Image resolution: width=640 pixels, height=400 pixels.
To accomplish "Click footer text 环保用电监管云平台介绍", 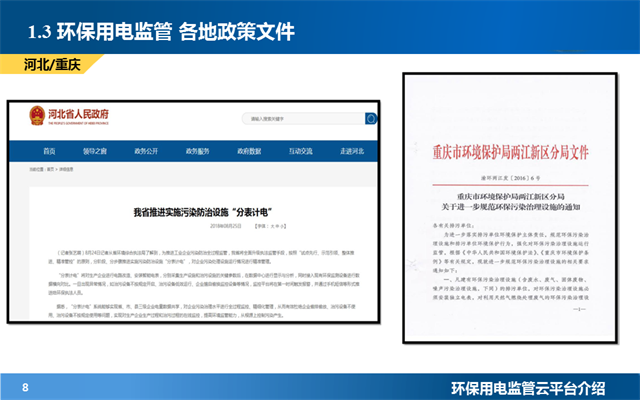I will [528, 388].
